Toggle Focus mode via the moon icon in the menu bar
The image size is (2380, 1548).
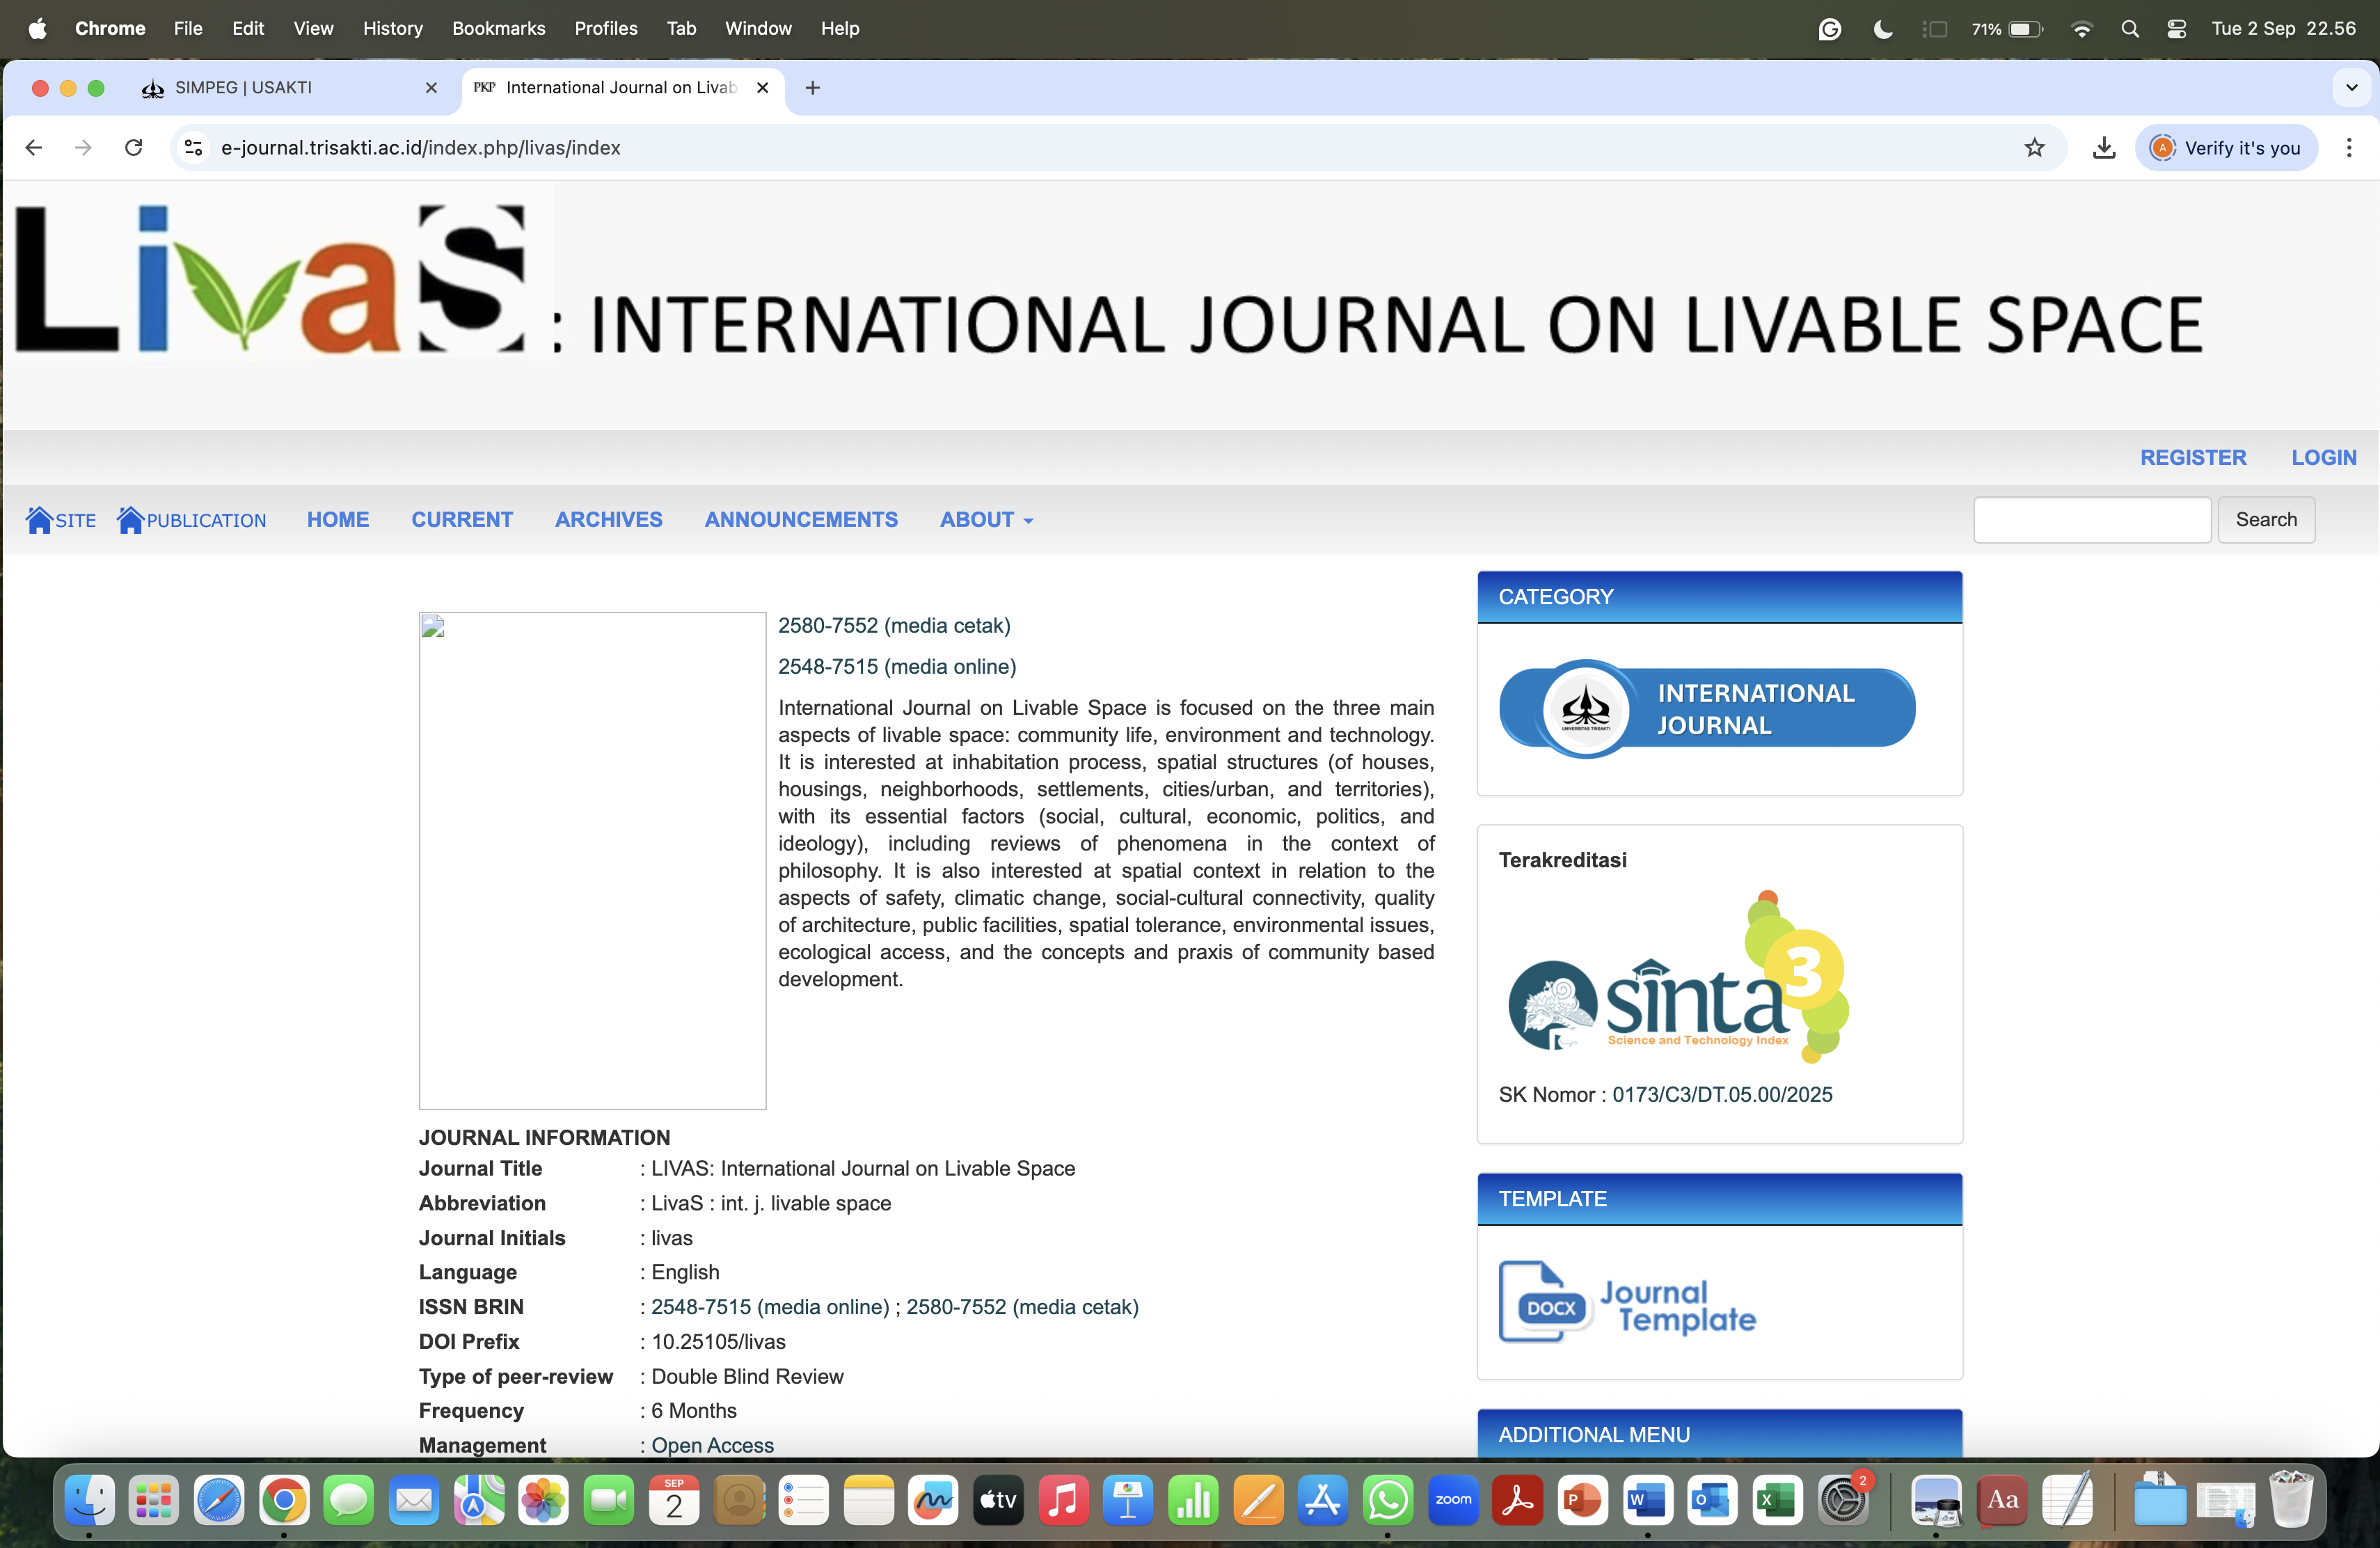tap(1882, 29)
